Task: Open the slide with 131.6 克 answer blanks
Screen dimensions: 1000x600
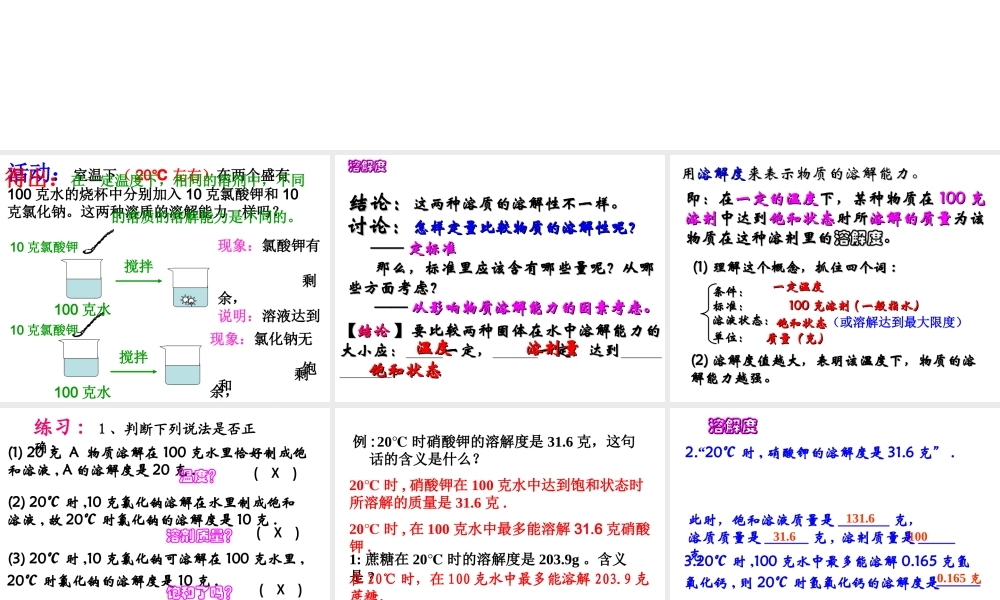Action: pos(835,504)
